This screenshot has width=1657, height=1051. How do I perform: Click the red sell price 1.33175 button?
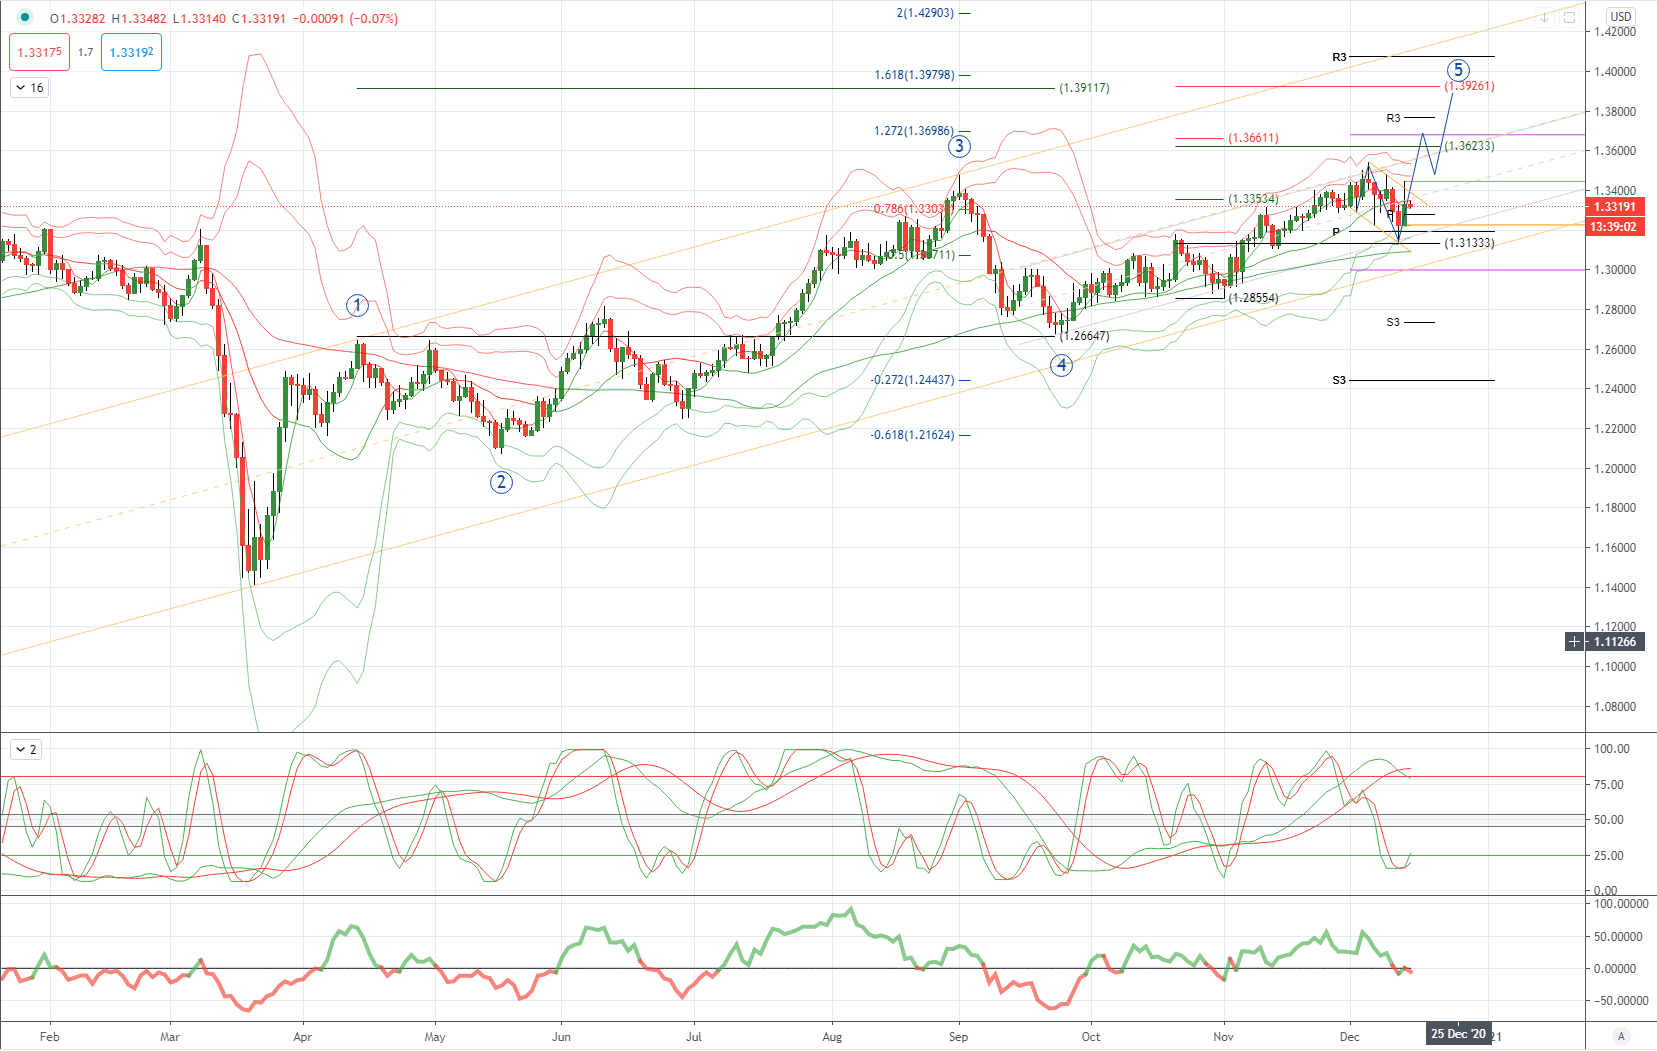coord(40,52)
